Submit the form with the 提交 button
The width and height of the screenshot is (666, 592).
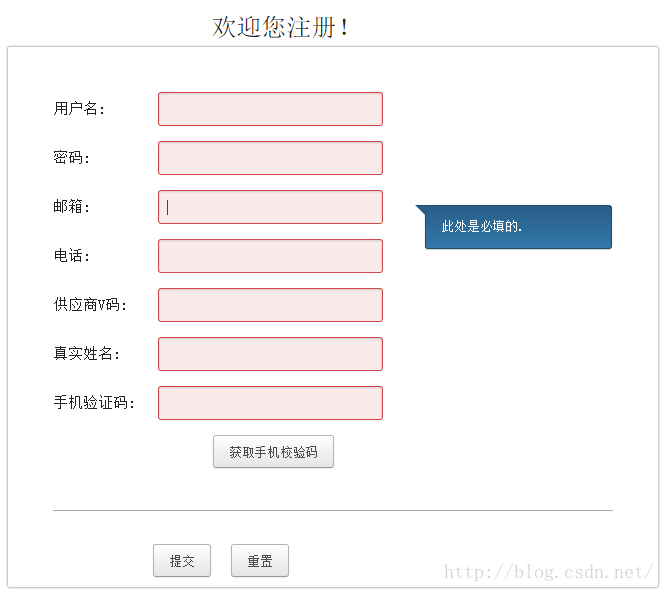(182, 561)
